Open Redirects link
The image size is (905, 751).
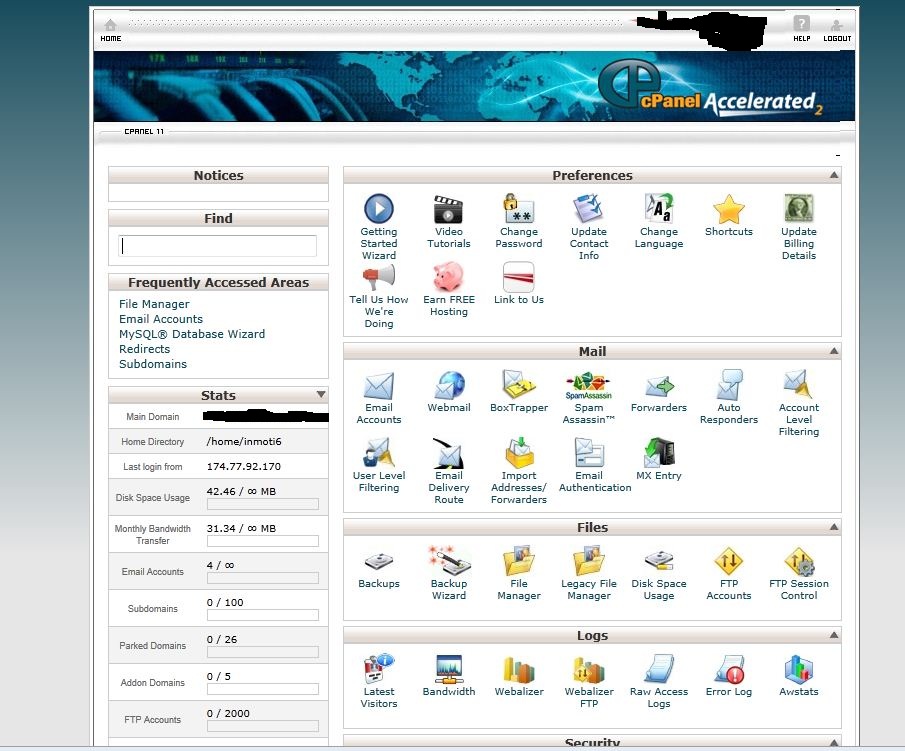[x=144, y=349]
